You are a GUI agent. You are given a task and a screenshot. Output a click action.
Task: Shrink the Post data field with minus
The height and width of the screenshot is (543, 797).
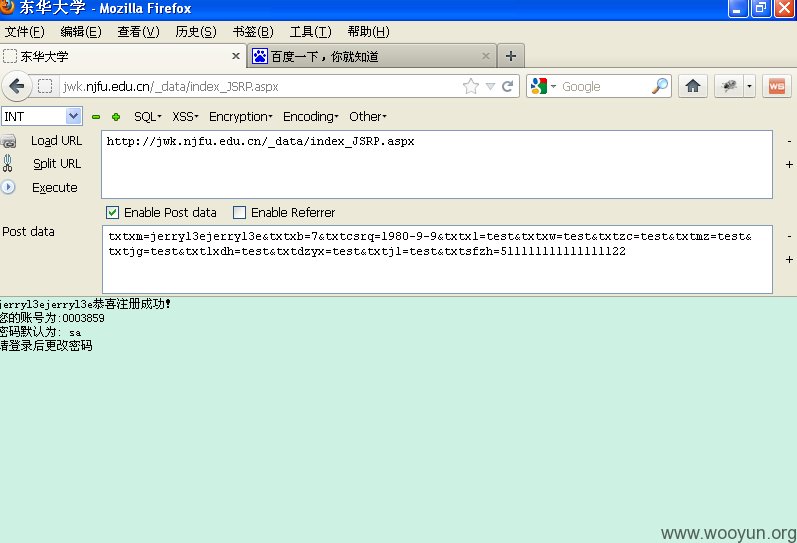tap(789, 236)
